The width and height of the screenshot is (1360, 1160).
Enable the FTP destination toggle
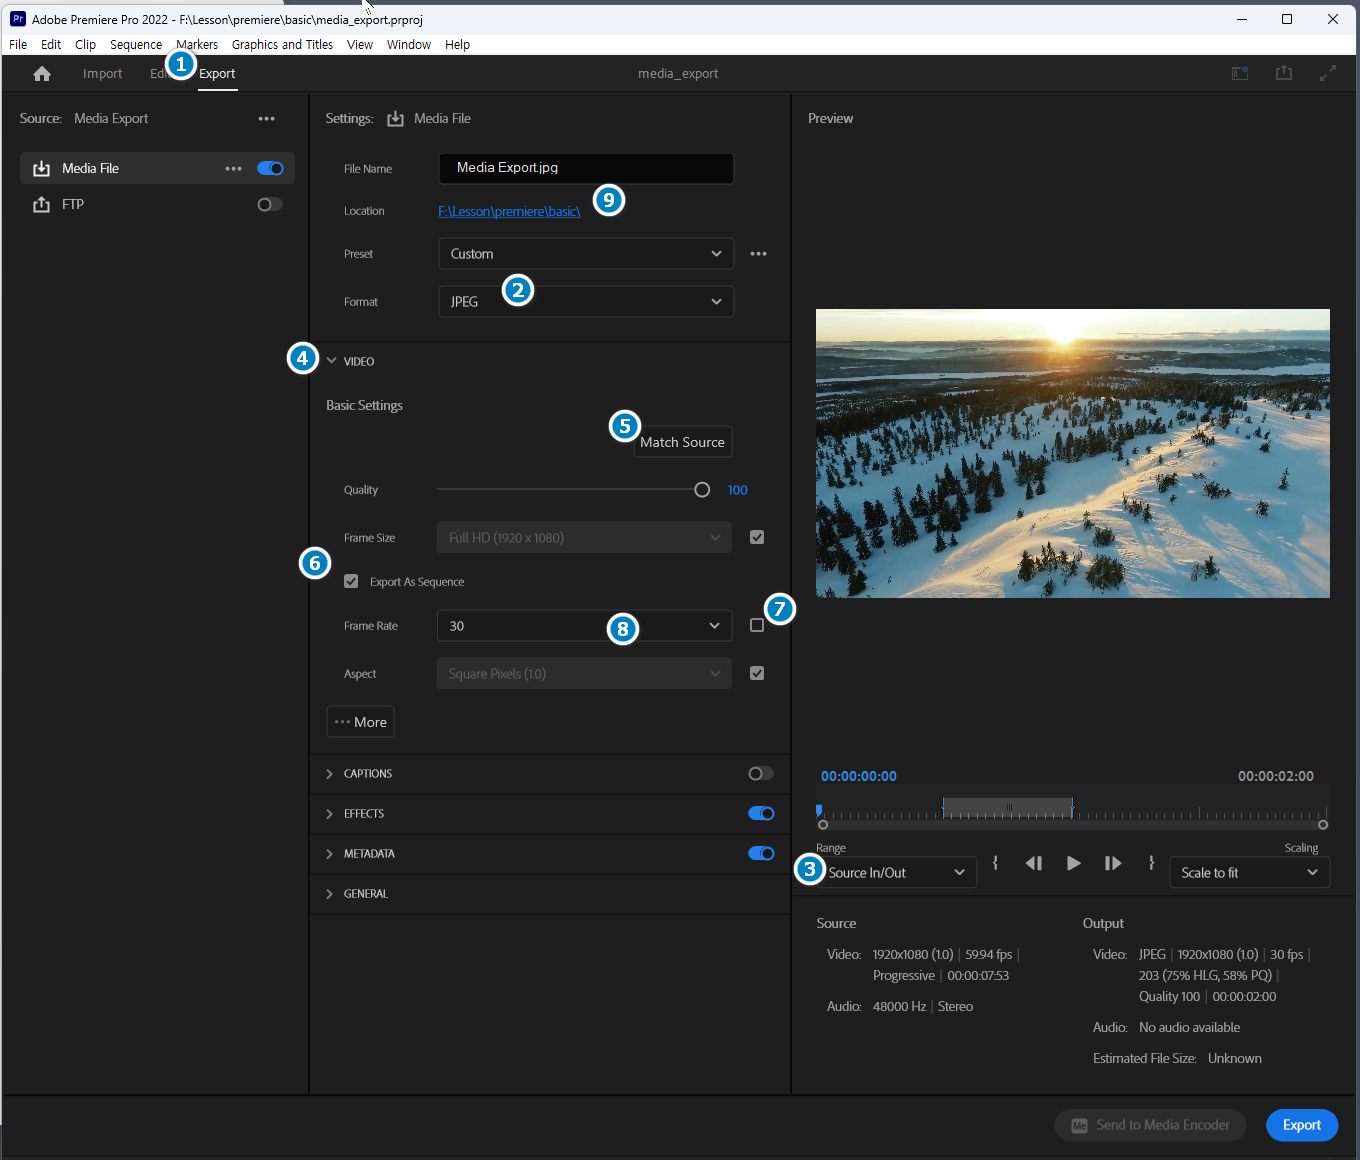point(270,205)
